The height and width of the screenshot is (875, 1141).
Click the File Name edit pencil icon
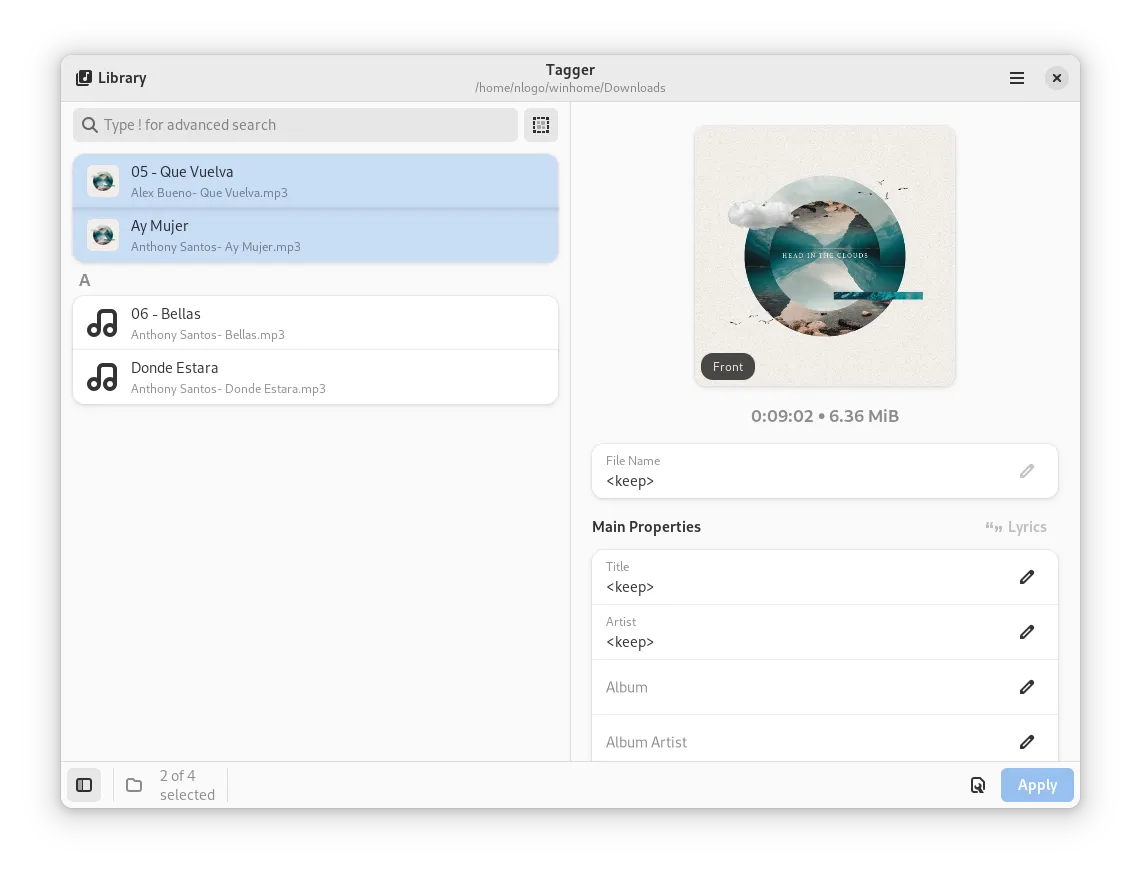coord(1026,471)
